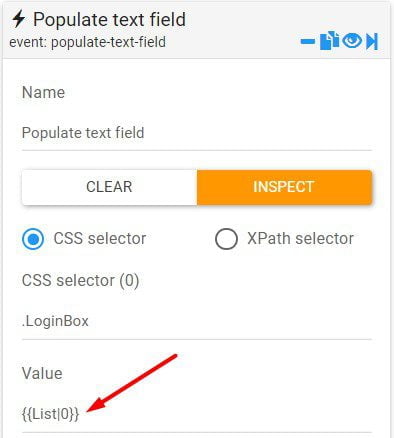
Task: Click the orange INSPECT button
Action: pos(284,187)
